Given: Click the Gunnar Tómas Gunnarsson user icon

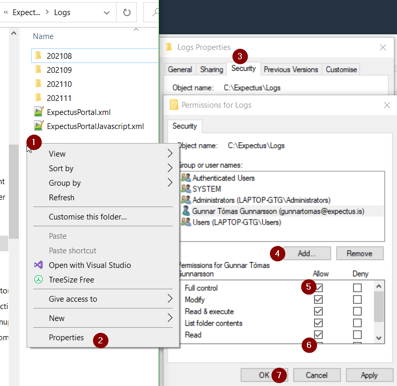Looking at the screenshot, I should pyautogui.click(x=186, y=211).
